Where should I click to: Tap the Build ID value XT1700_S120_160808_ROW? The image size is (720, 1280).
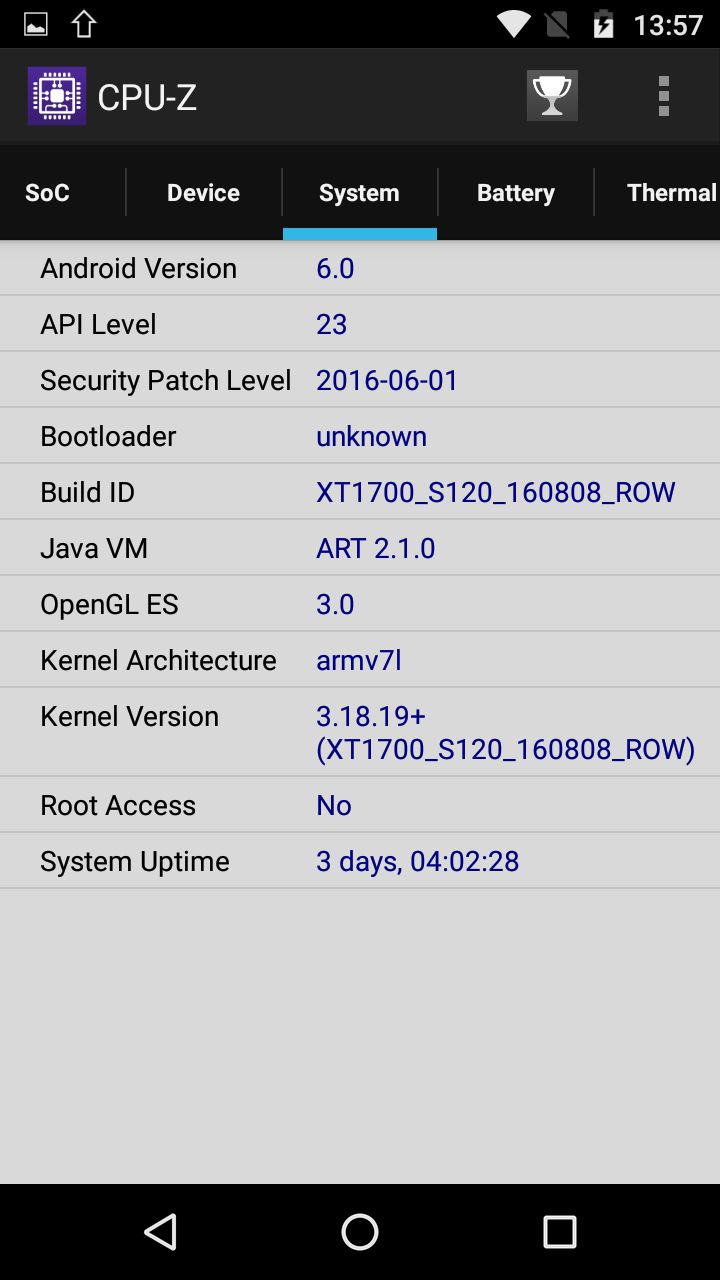496,492
